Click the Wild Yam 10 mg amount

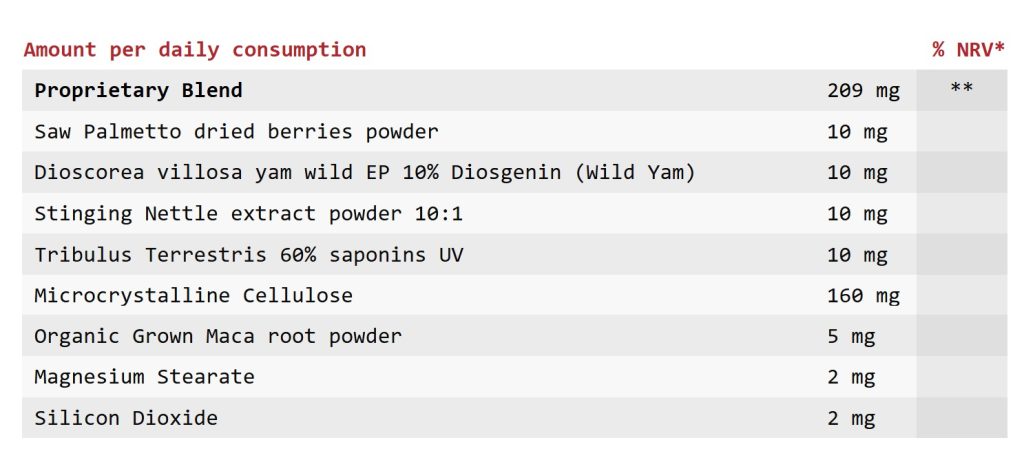pyautogui.click(x=857, y=172)
